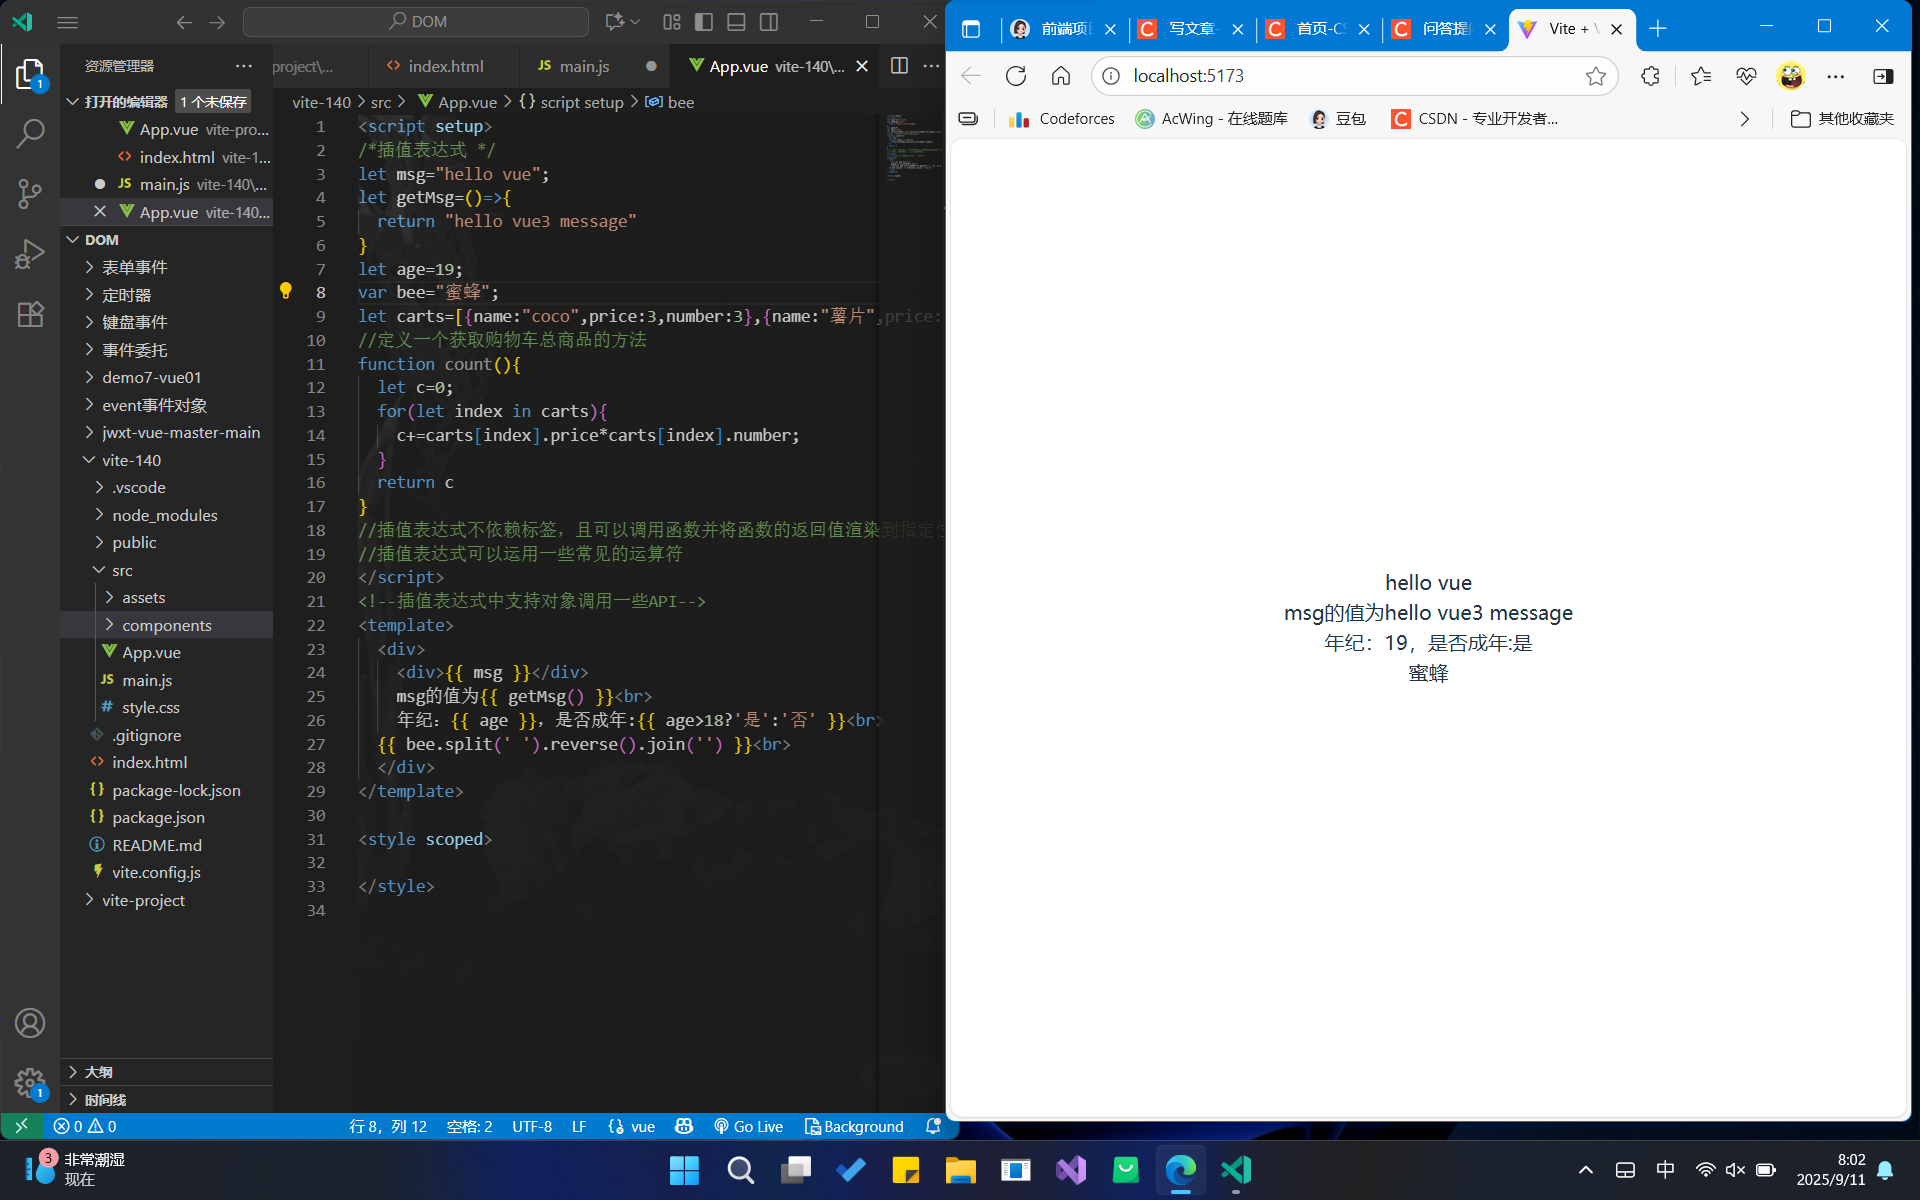This screenshot has width=1920, height=1200.
Task: Toggle the bottom panel layout
Action: point(737,22)
